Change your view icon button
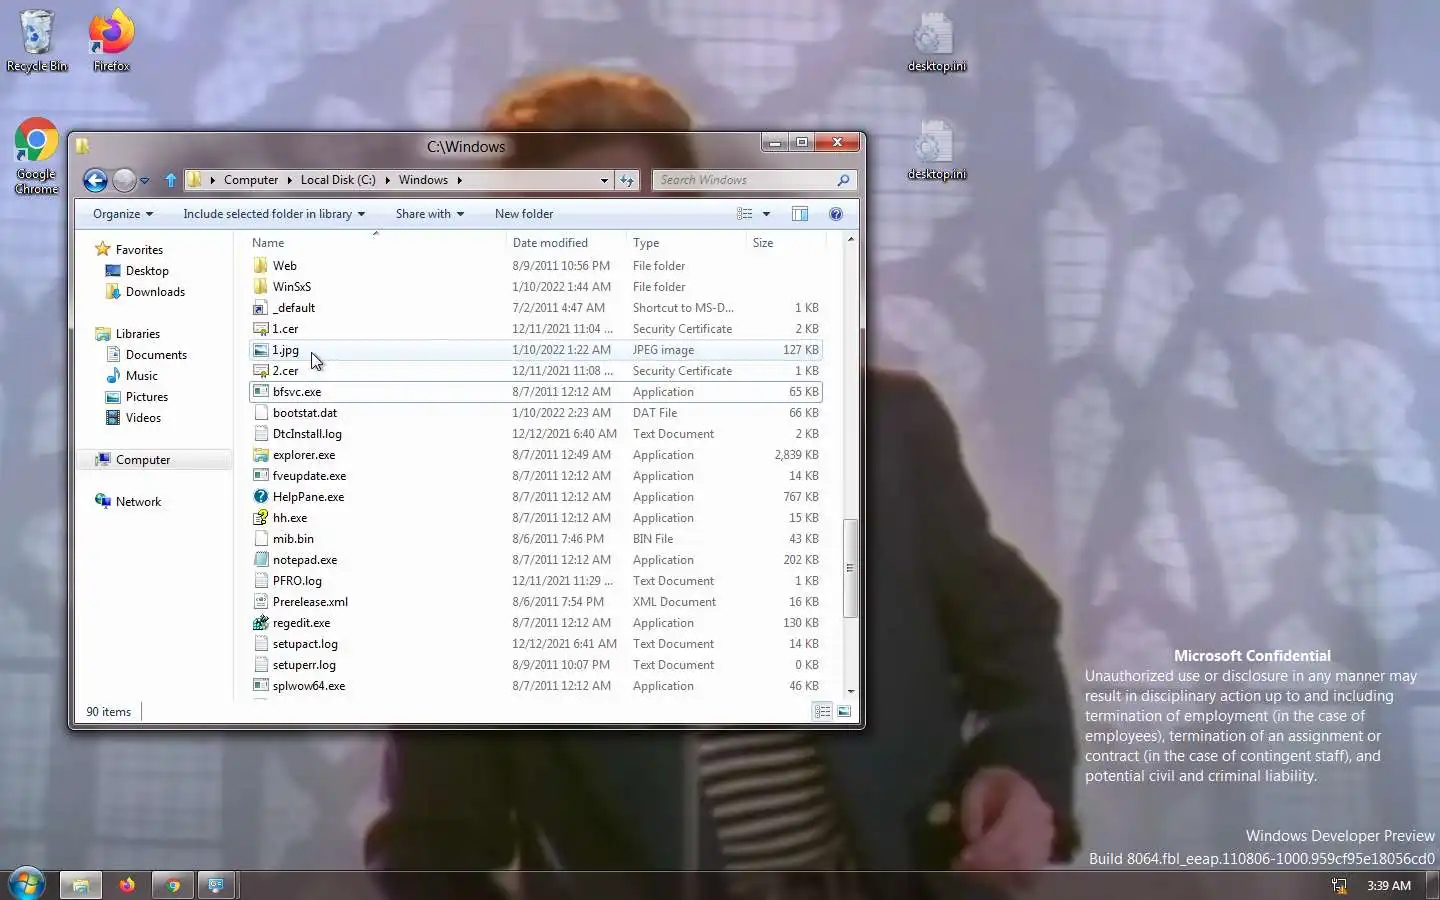The image size is (1440, 900). [x=744, y=214]
